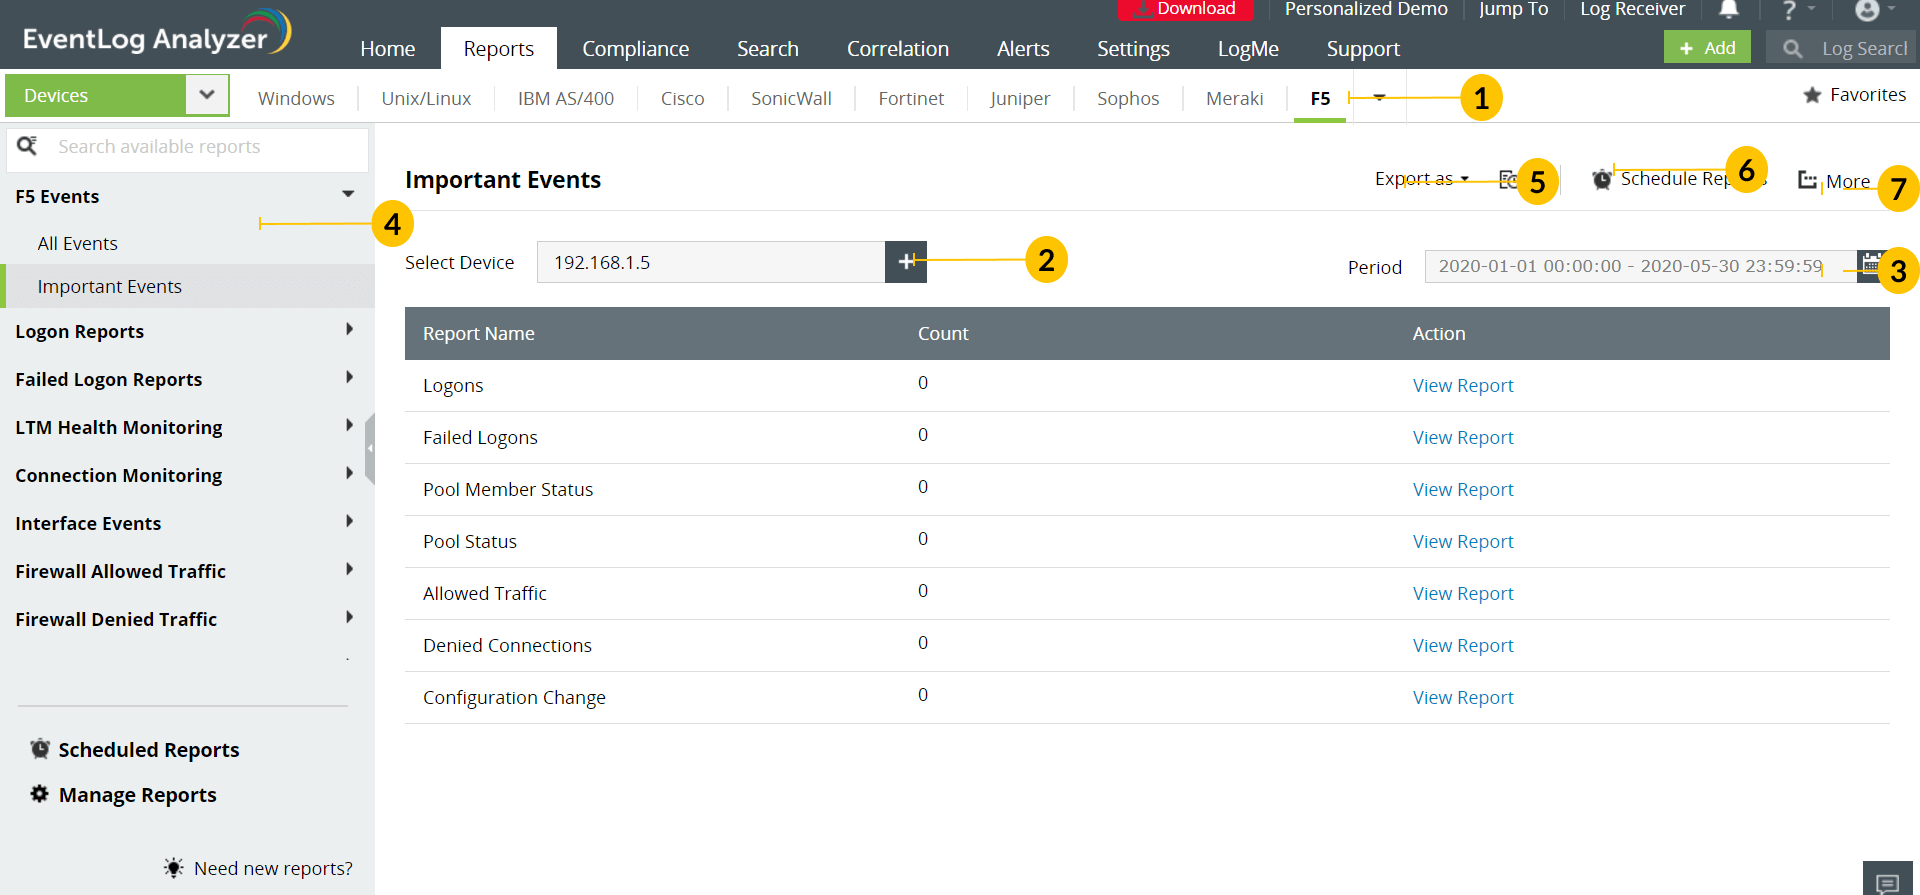View Report for Pool Member Status

[x=1463, y=490]
